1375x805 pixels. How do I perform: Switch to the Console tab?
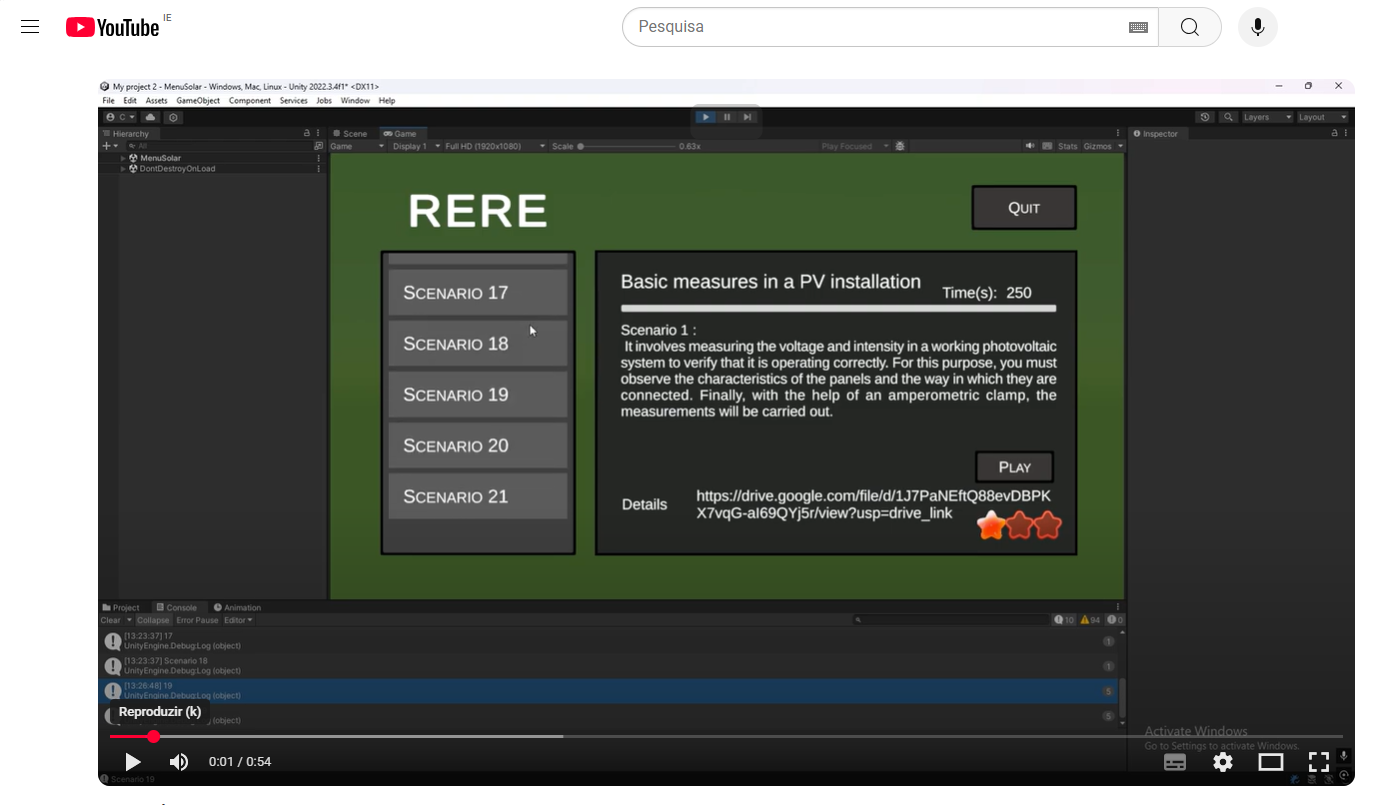(x=180, y=607)
